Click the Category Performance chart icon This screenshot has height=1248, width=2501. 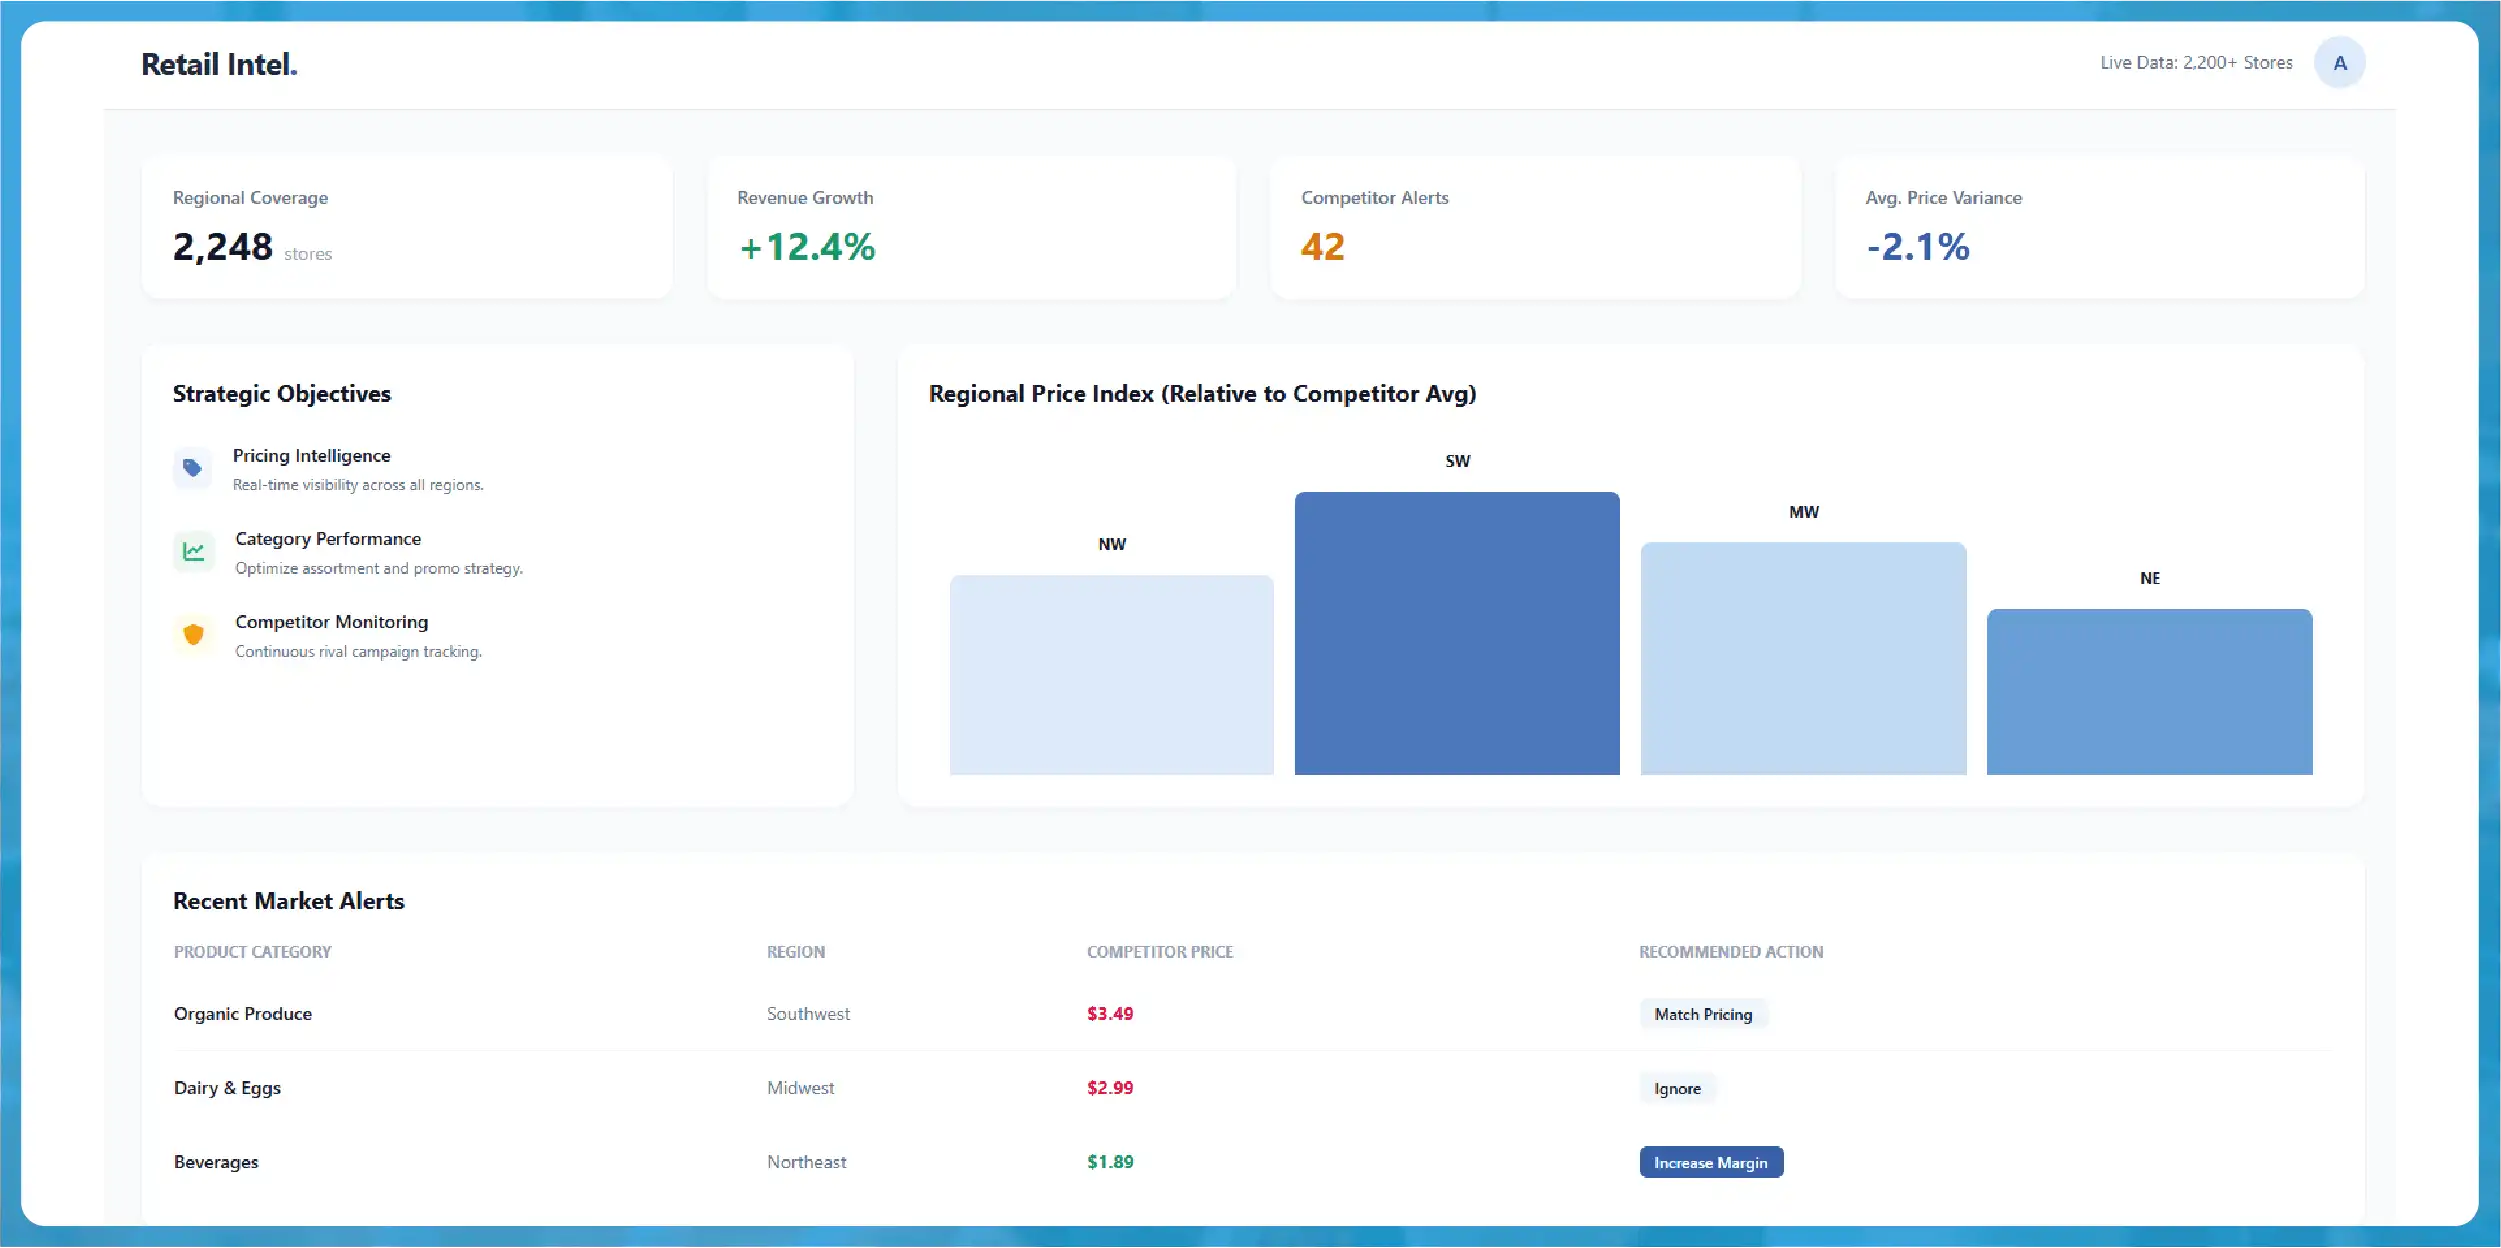(193, 551)
